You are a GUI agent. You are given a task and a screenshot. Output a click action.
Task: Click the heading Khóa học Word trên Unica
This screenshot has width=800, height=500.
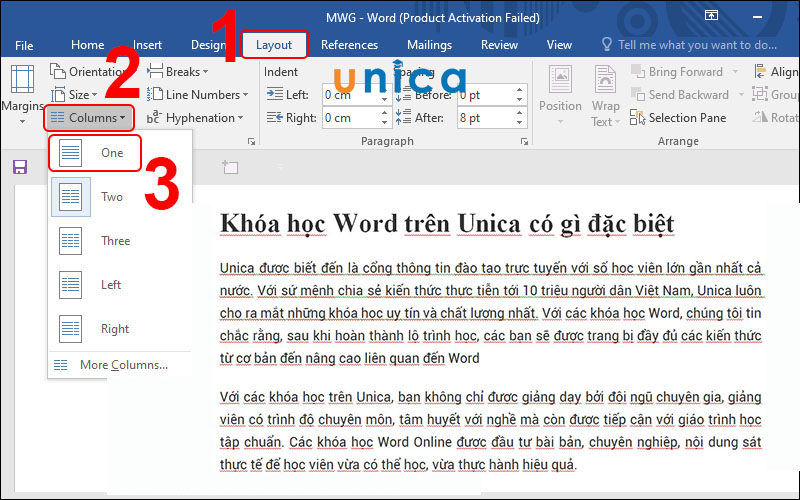click(447, 224)
